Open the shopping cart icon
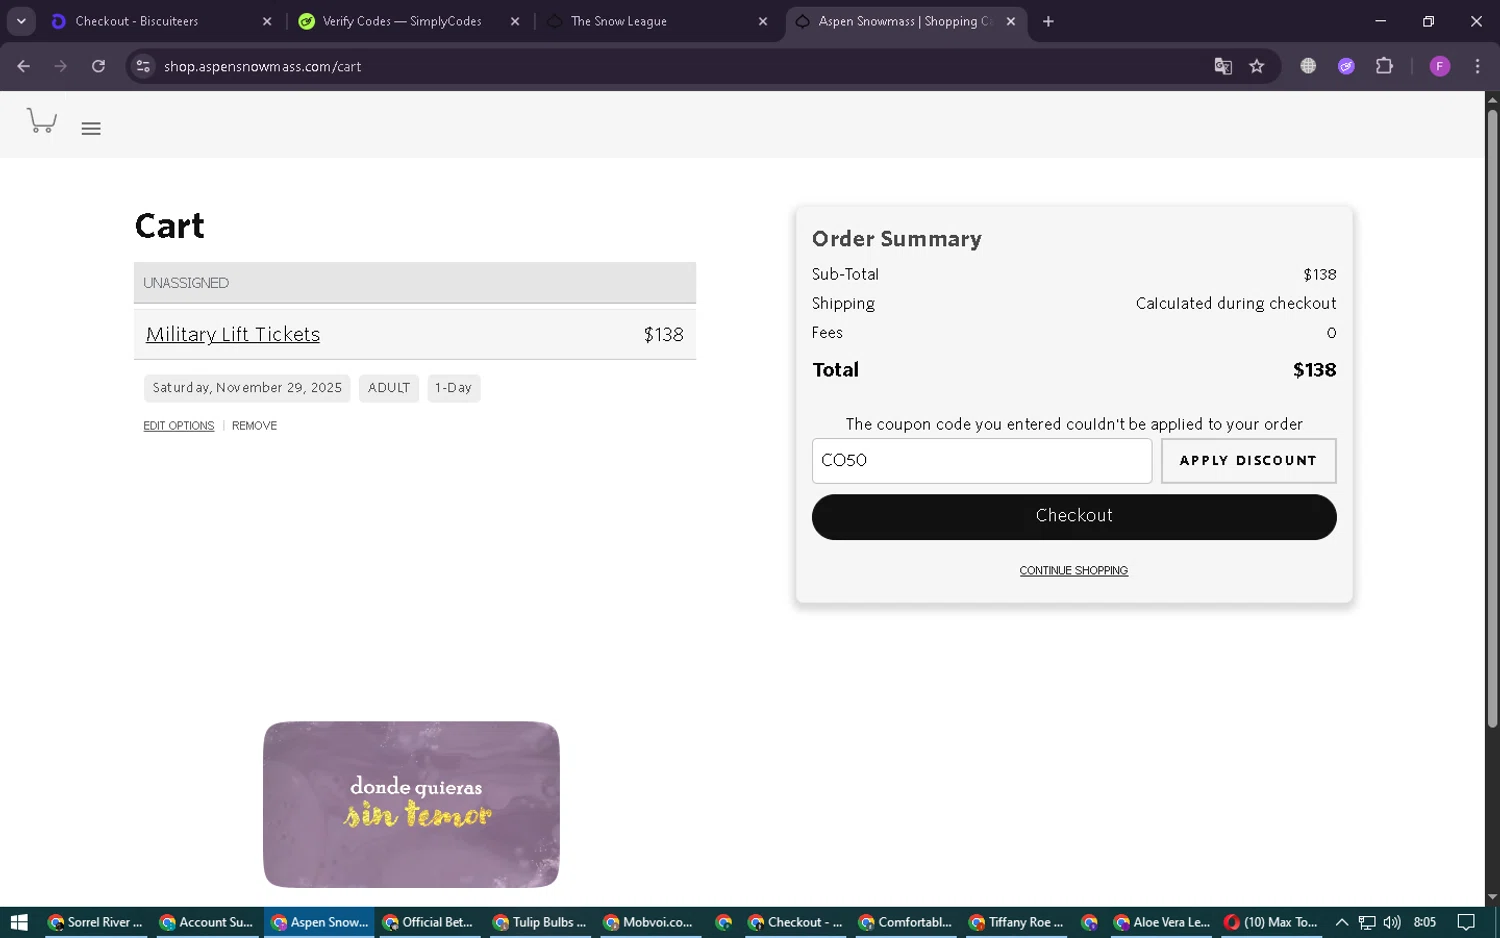1500x938 pixels. click(41, 121)
